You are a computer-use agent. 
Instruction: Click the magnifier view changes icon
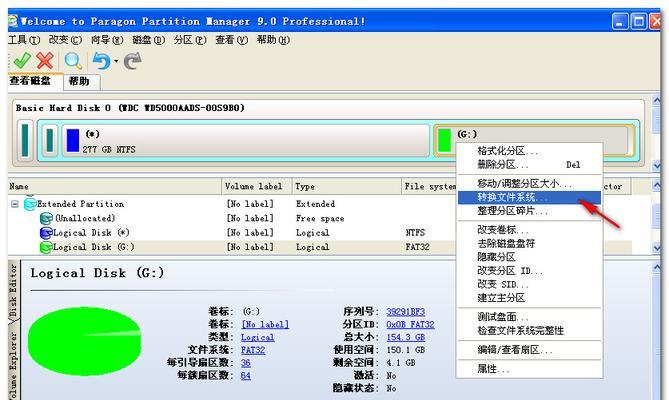[x=73, y=61]
